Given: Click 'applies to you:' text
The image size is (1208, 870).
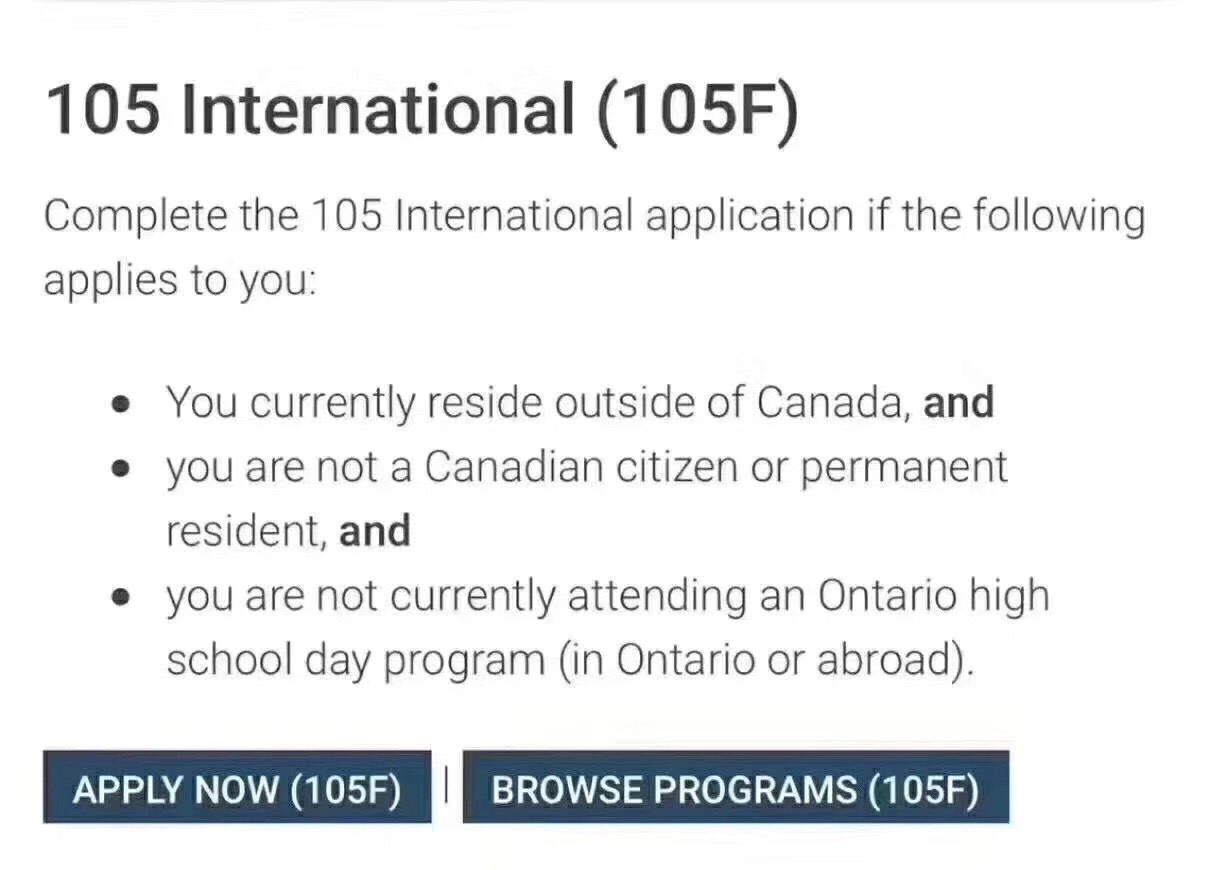Looking at the screenshot, I should pos(179,281).
